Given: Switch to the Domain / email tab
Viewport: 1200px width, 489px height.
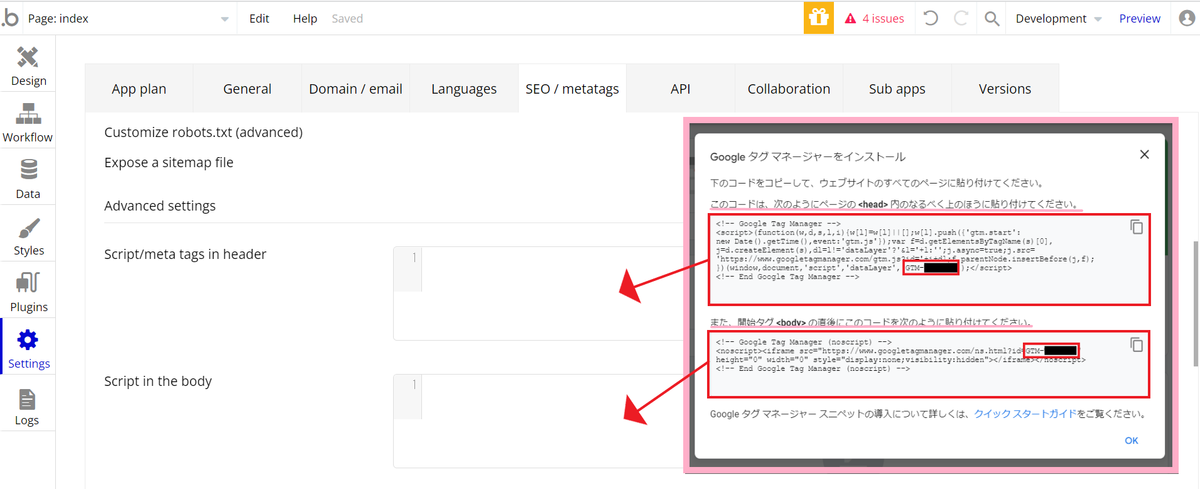Looking at the screenshot, I should (355, 88).
